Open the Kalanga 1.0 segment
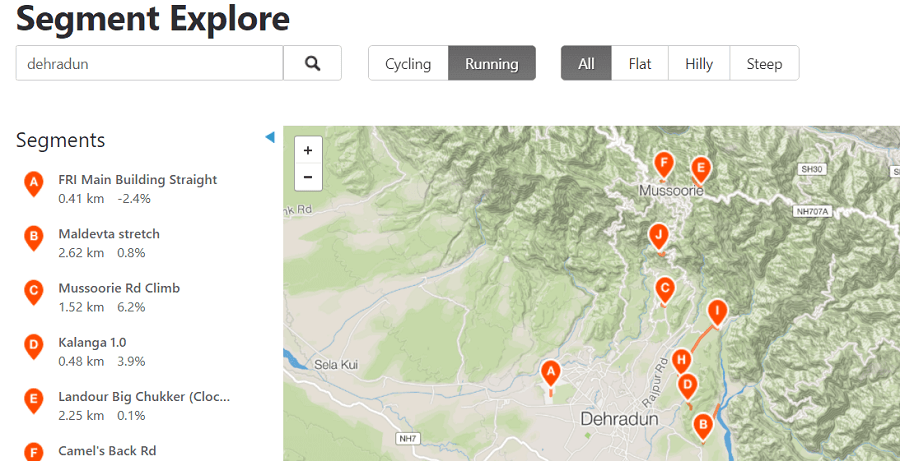 point(92,343)
